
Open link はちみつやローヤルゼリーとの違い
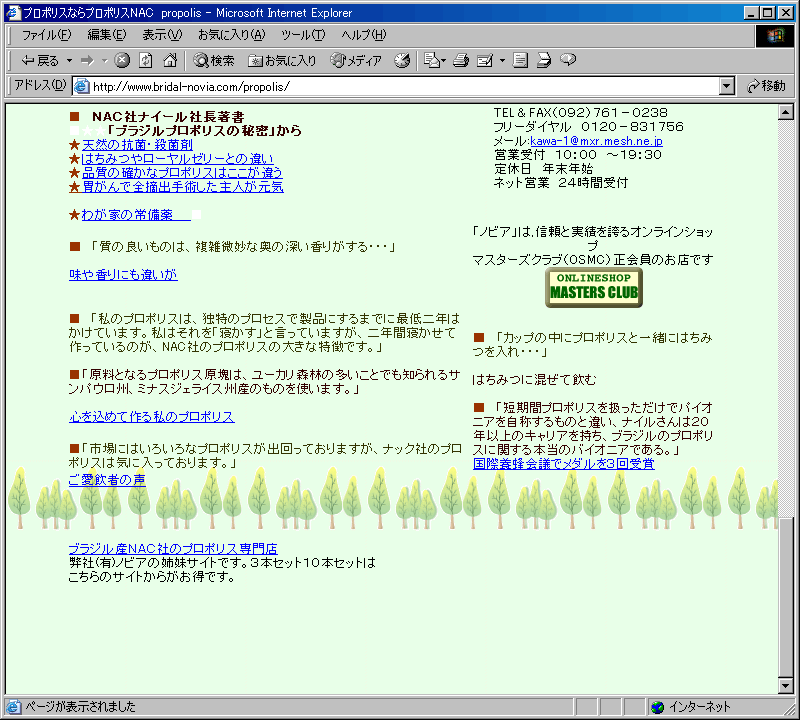point(178,159)
